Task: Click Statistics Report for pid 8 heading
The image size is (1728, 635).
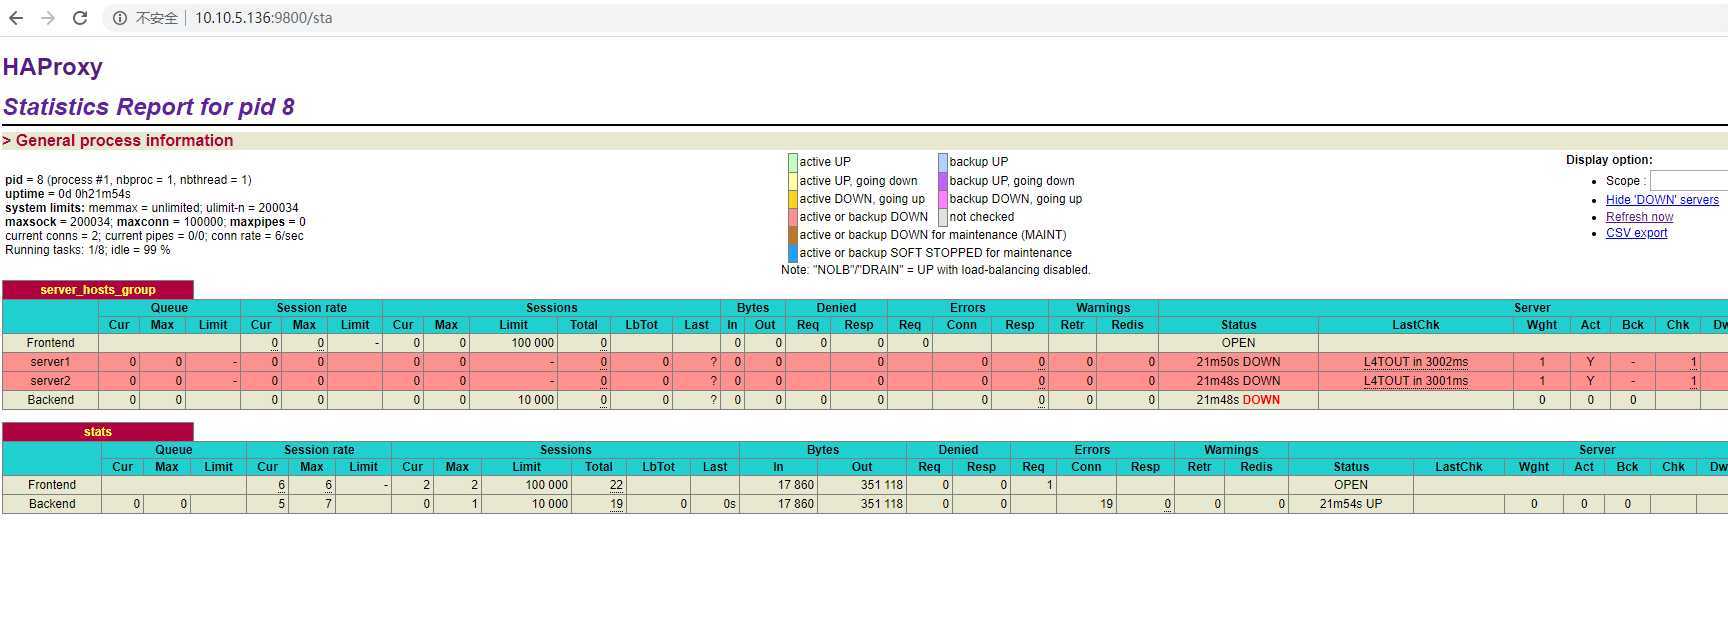Action: [x=149, y=107]
